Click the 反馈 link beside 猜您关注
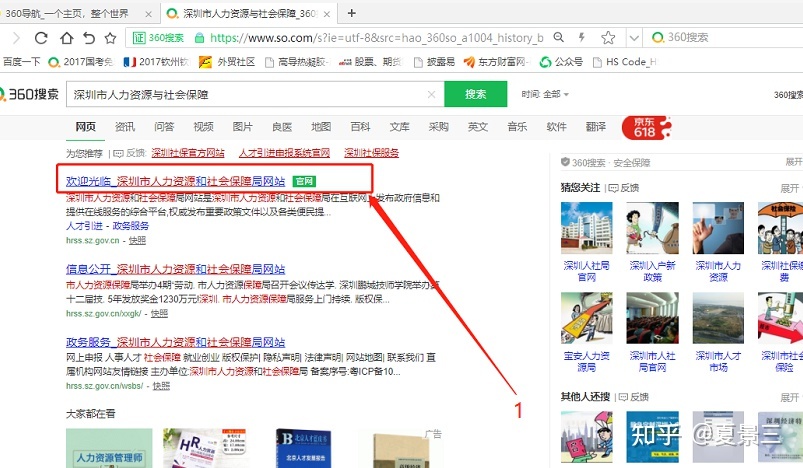This screenshot has width=803, height=468. (624, 188)
